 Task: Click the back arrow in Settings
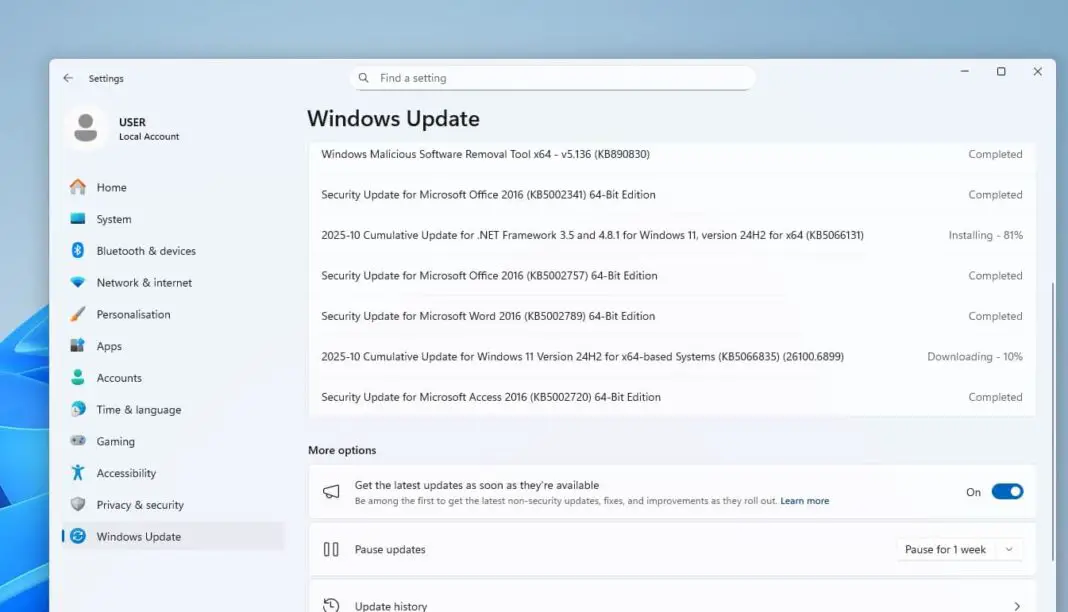68,78
